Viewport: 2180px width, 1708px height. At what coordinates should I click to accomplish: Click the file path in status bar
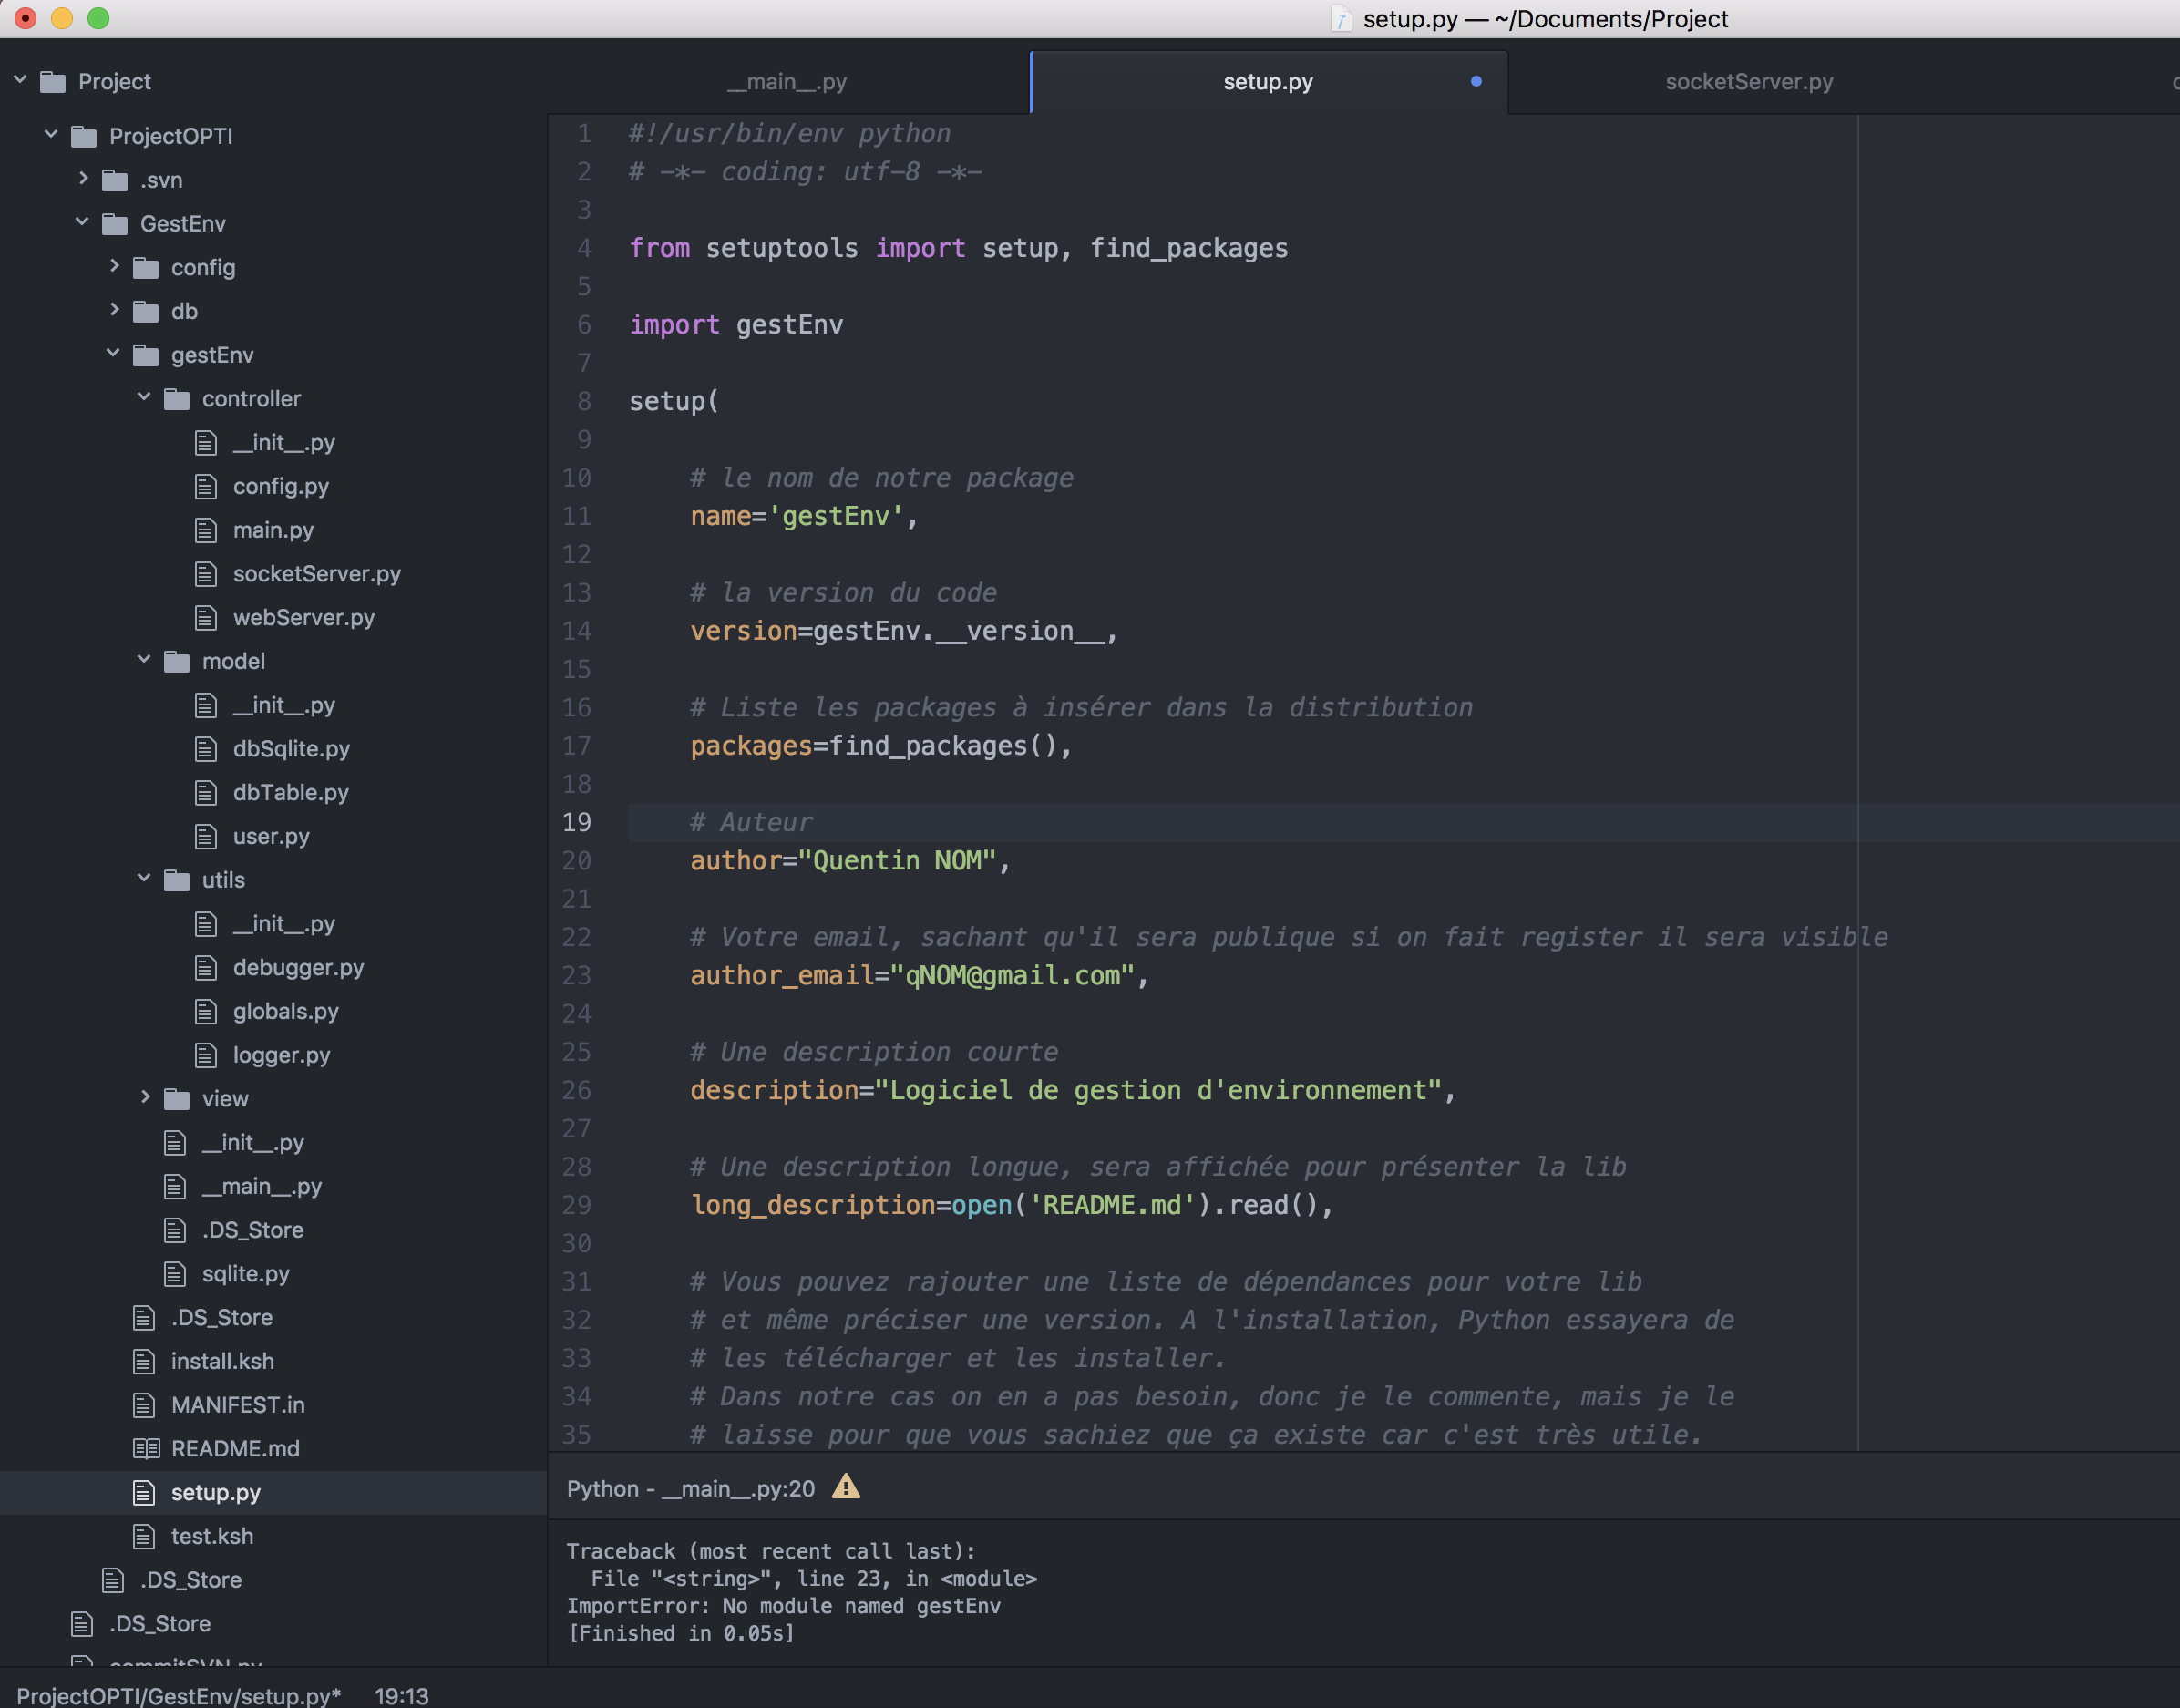[179, 1695]
